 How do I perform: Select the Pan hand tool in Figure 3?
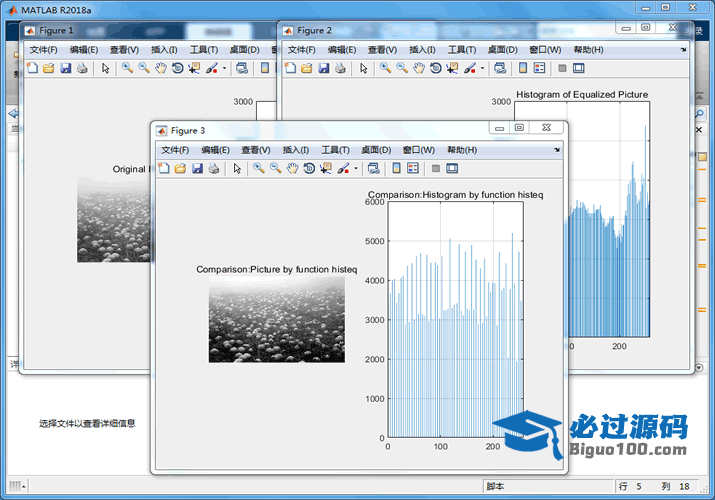coord(292,168)
